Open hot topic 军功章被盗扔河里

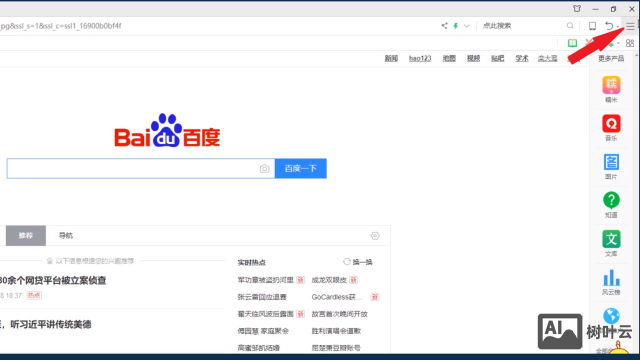coord(266,280)
